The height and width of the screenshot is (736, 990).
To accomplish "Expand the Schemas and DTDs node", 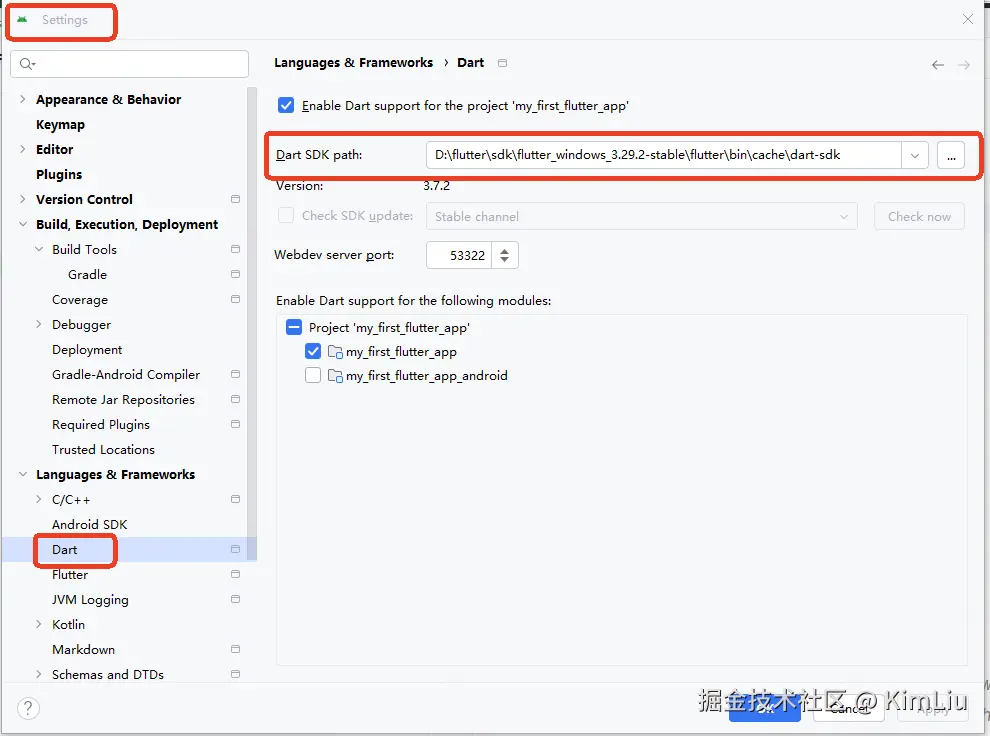I will tap(39, 674).
